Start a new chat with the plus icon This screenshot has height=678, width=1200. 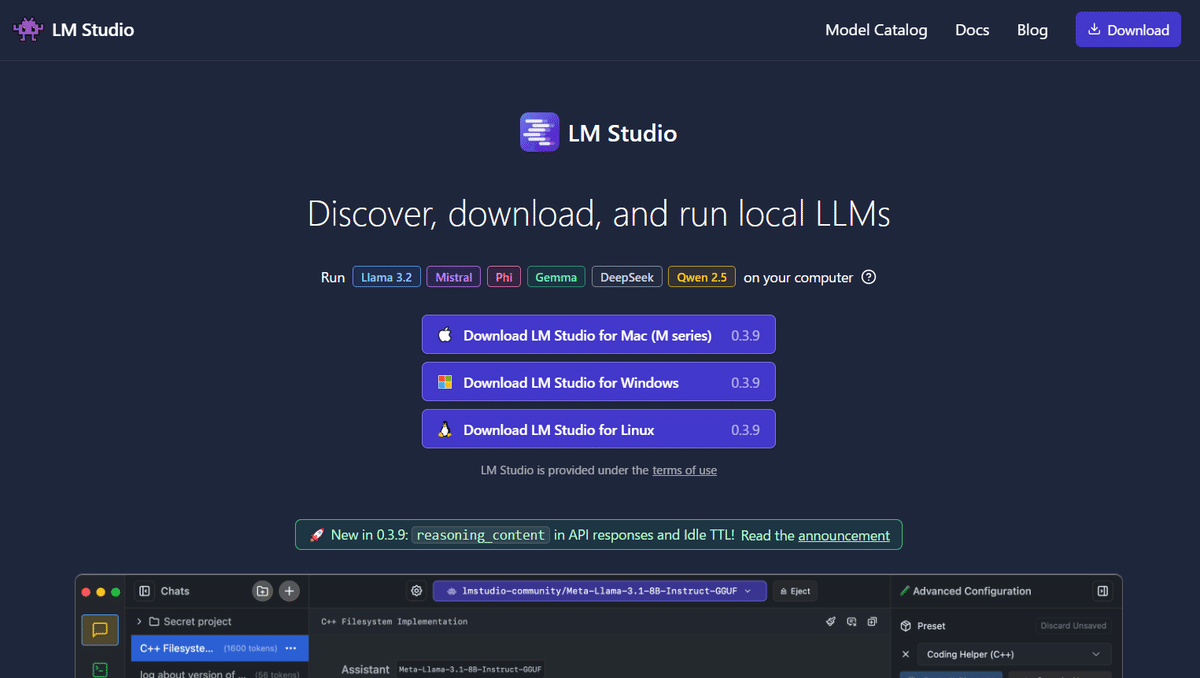pos(289,591)
